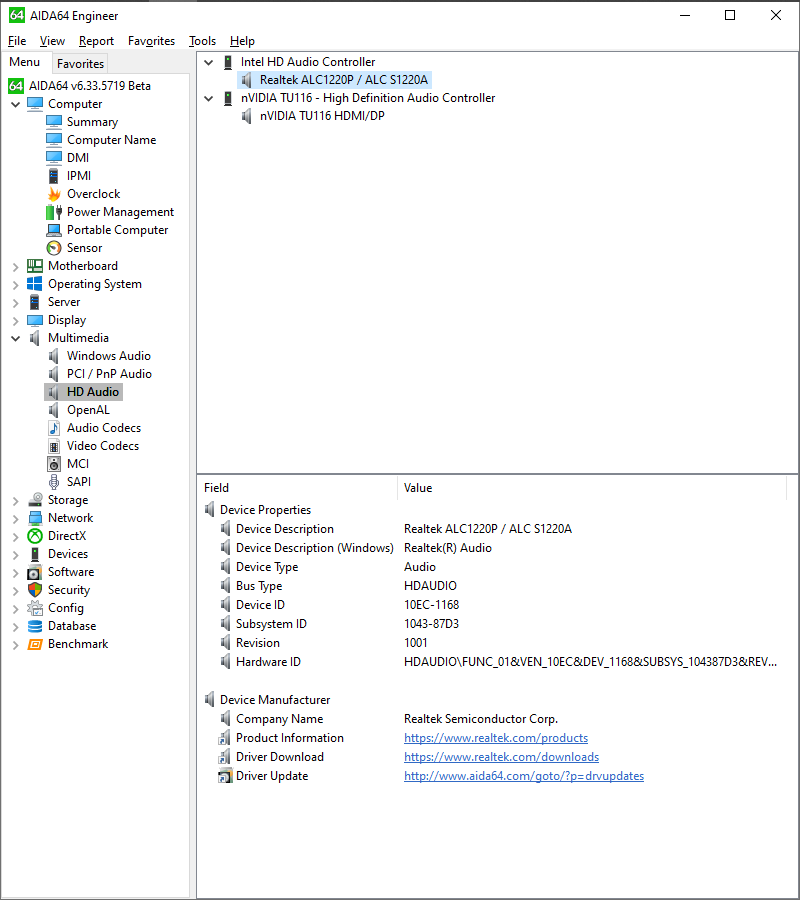Click the Video Codecs film icon
Screen dimensions: 800x900
click(54, 446)
